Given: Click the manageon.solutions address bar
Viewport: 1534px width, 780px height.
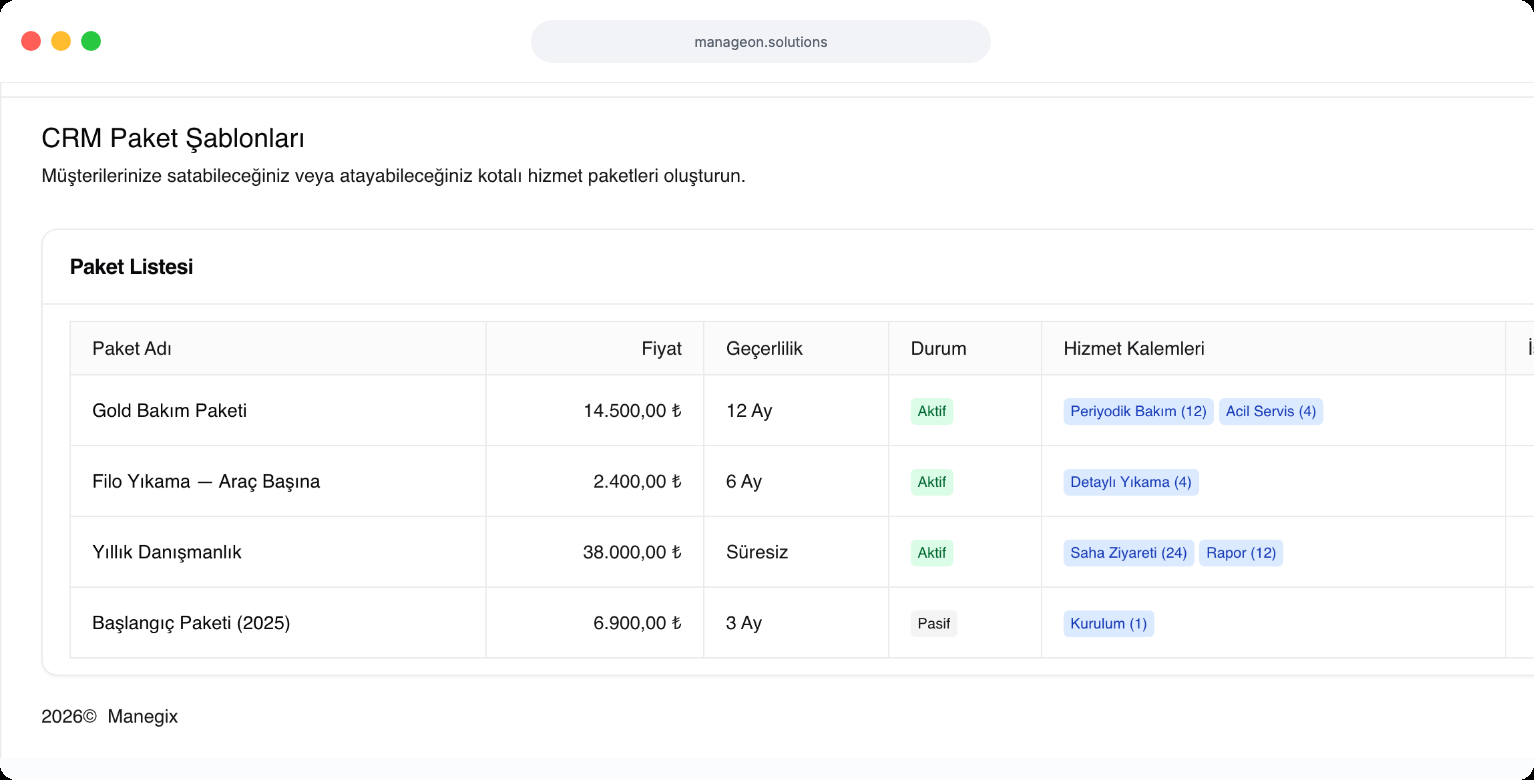Looking at the screenshot, I should pos(760,42).
